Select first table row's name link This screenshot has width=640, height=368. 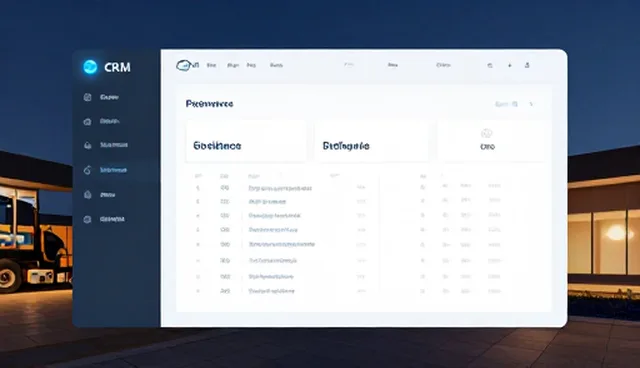pos(280,188)
